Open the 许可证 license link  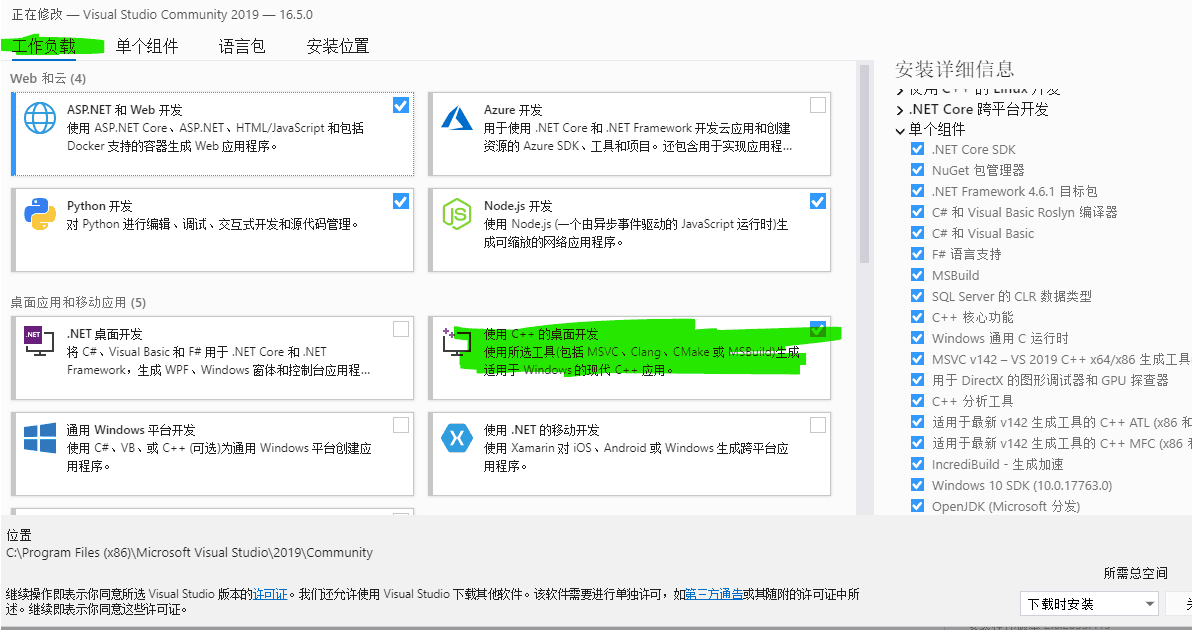(x=270, y=594)
